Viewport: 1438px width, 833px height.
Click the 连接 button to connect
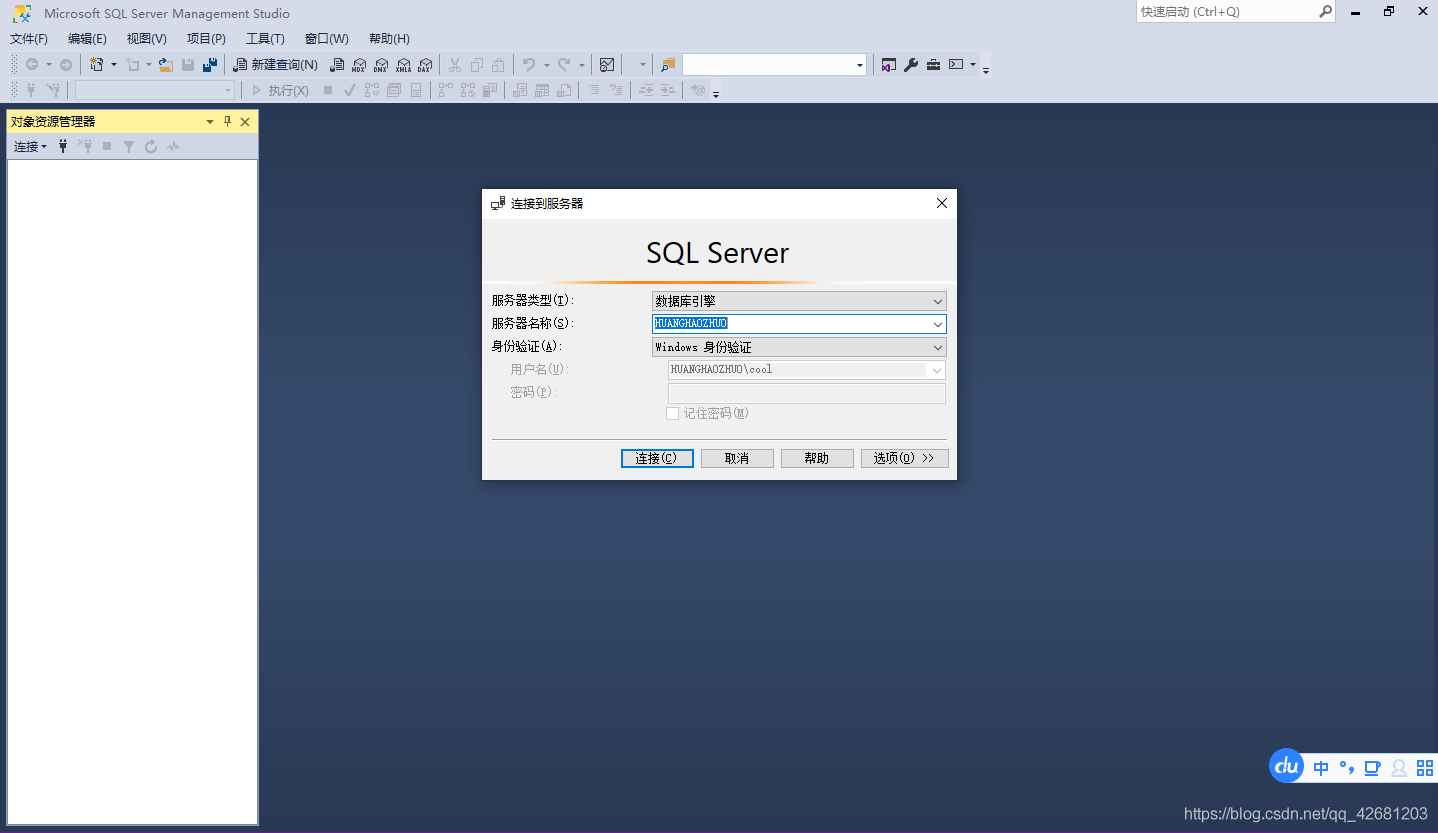click(656, 458)
